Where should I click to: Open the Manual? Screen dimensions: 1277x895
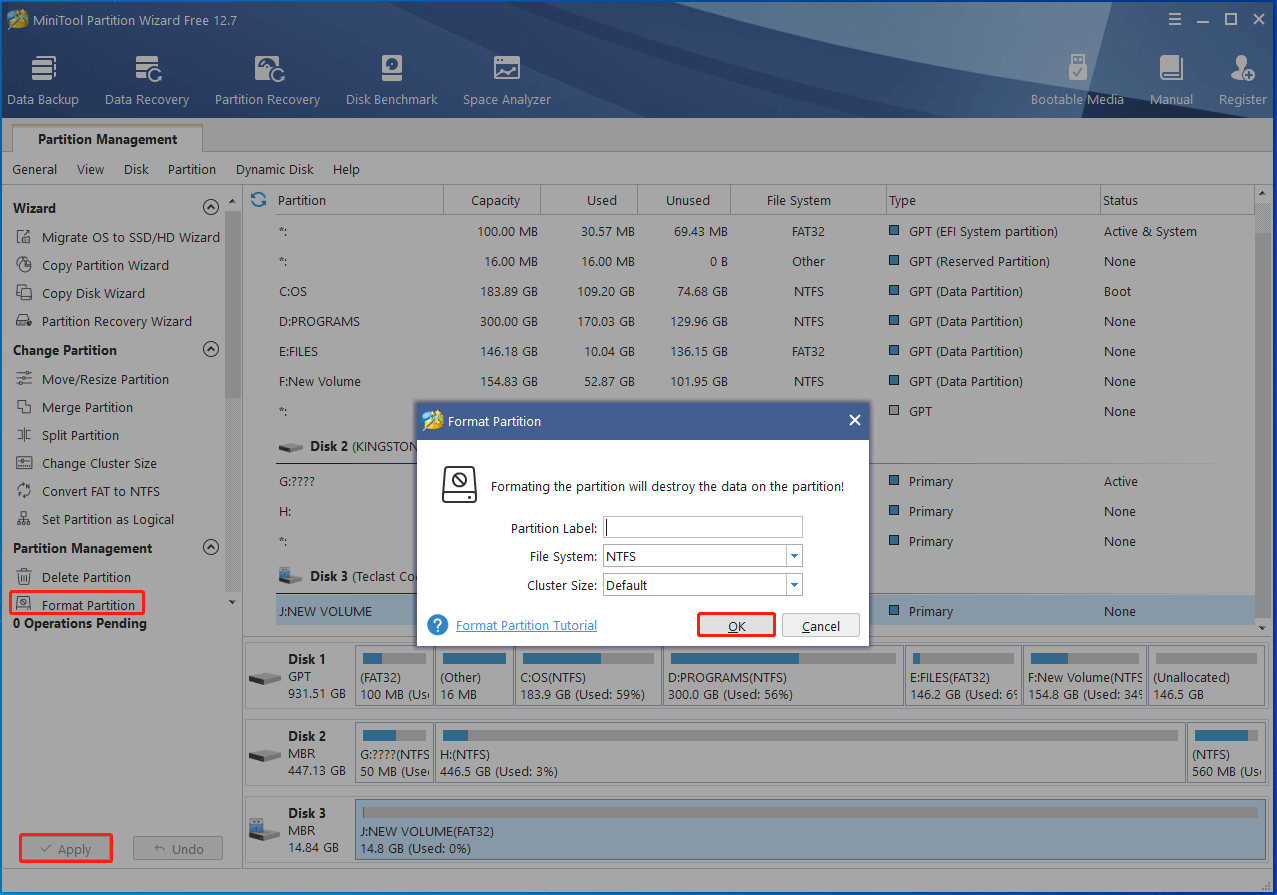1171,81
